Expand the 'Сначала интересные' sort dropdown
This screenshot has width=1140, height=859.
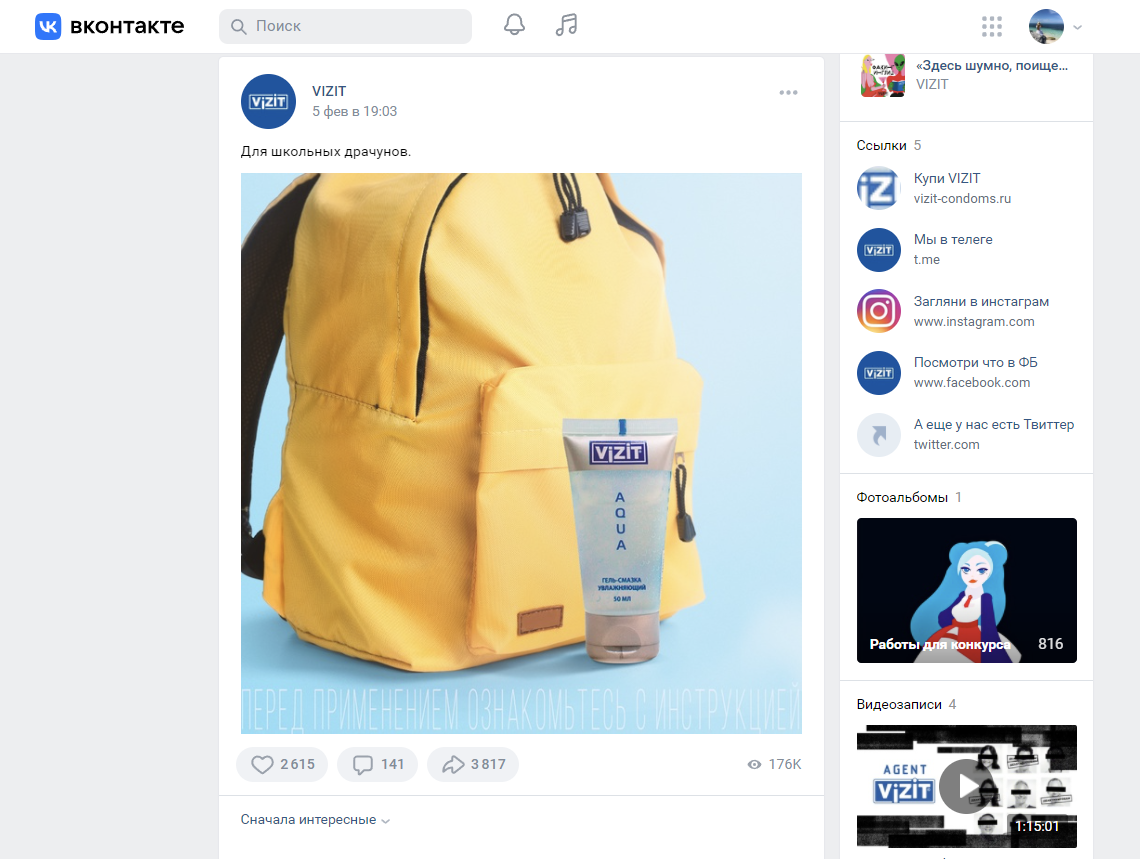[x=315, y=820]
